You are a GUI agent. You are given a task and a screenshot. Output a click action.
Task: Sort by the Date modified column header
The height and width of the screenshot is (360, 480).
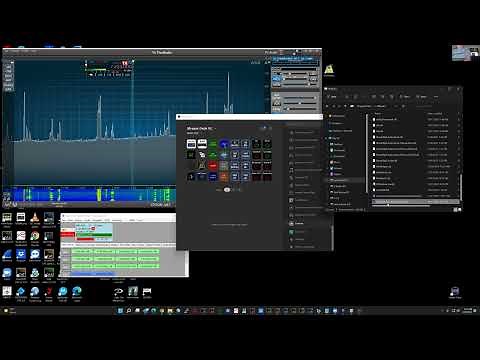coord(435,113)
